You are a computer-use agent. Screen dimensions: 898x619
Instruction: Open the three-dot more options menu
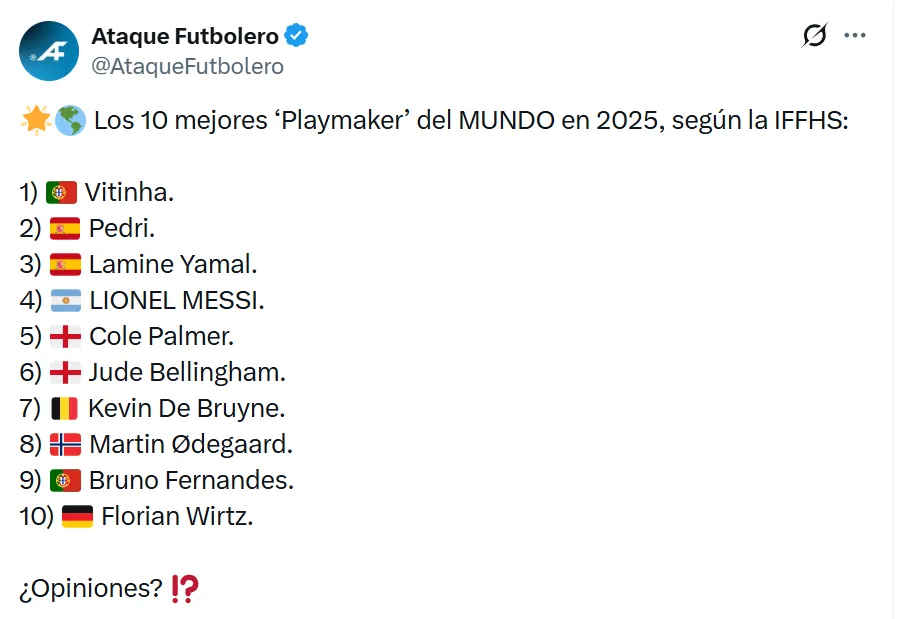tap(855, 36)
